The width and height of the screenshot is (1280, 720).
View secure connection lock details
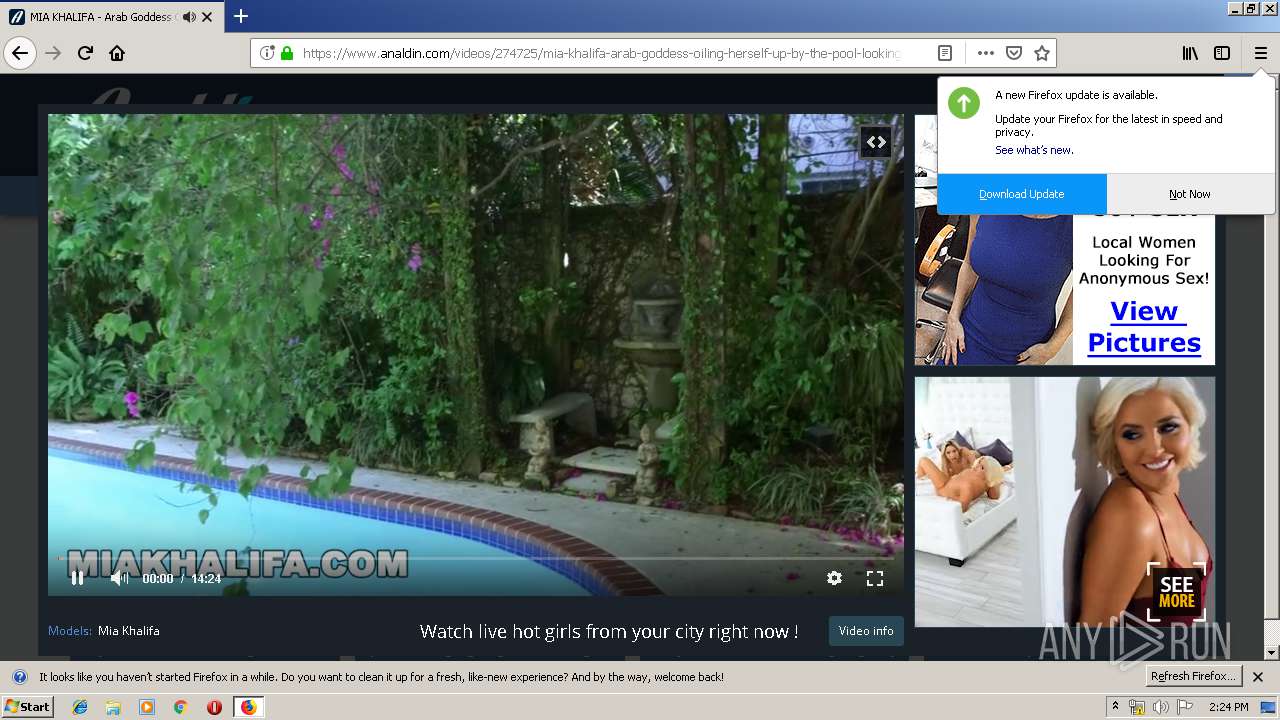[287, 53]
